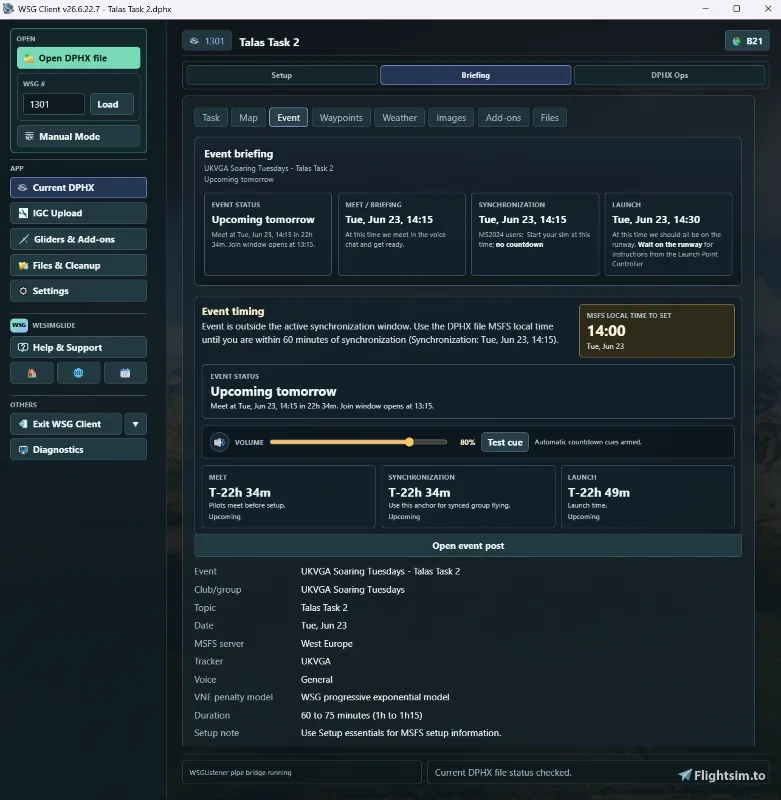The height and width of the screenshot is (800, 781).
Task: Mute volume via speaker icon
Action: 219,442
